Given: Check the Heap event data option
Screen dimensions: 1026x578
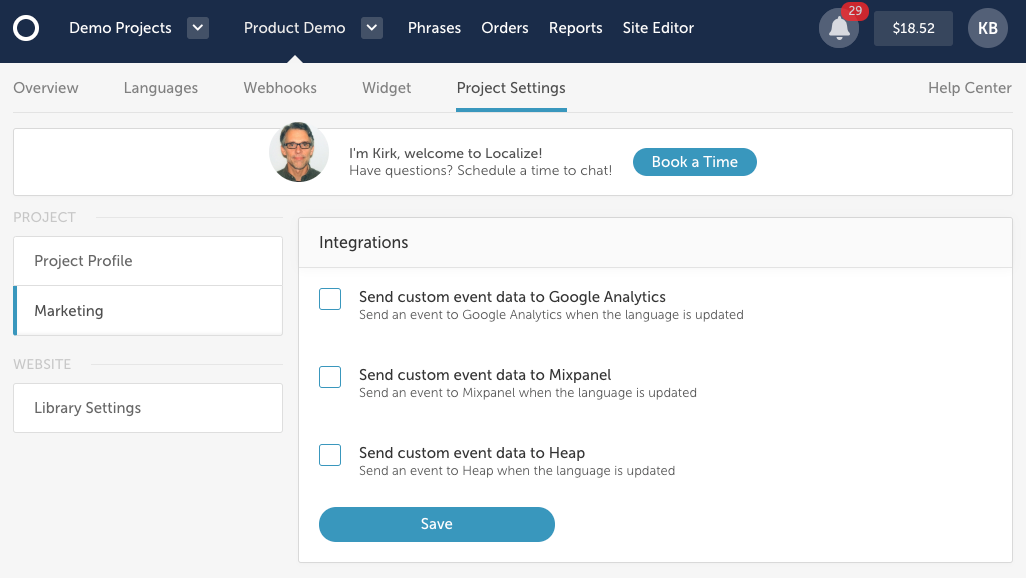Looking at the screenshot, I should point(330,455).
